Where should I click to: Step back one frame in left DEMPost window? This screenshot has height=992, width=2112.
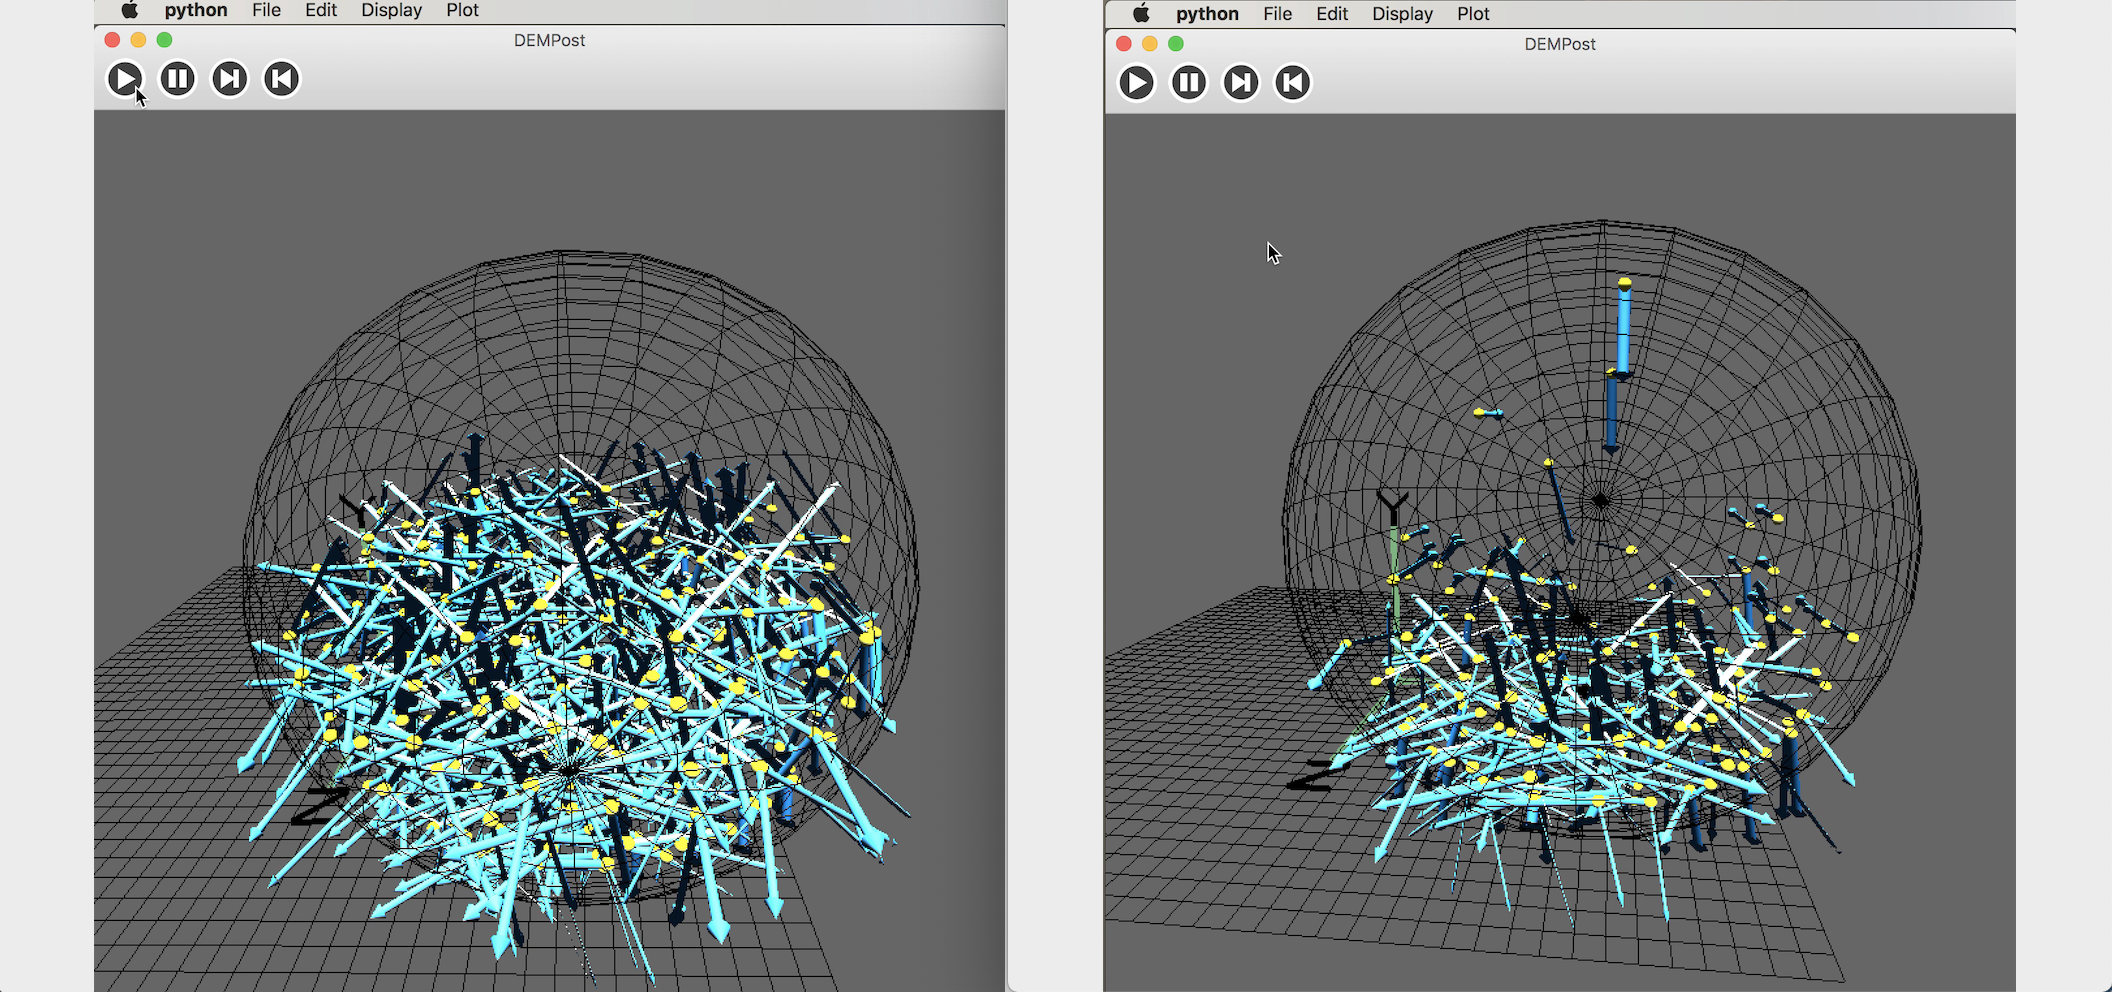(x=282, y=79)
